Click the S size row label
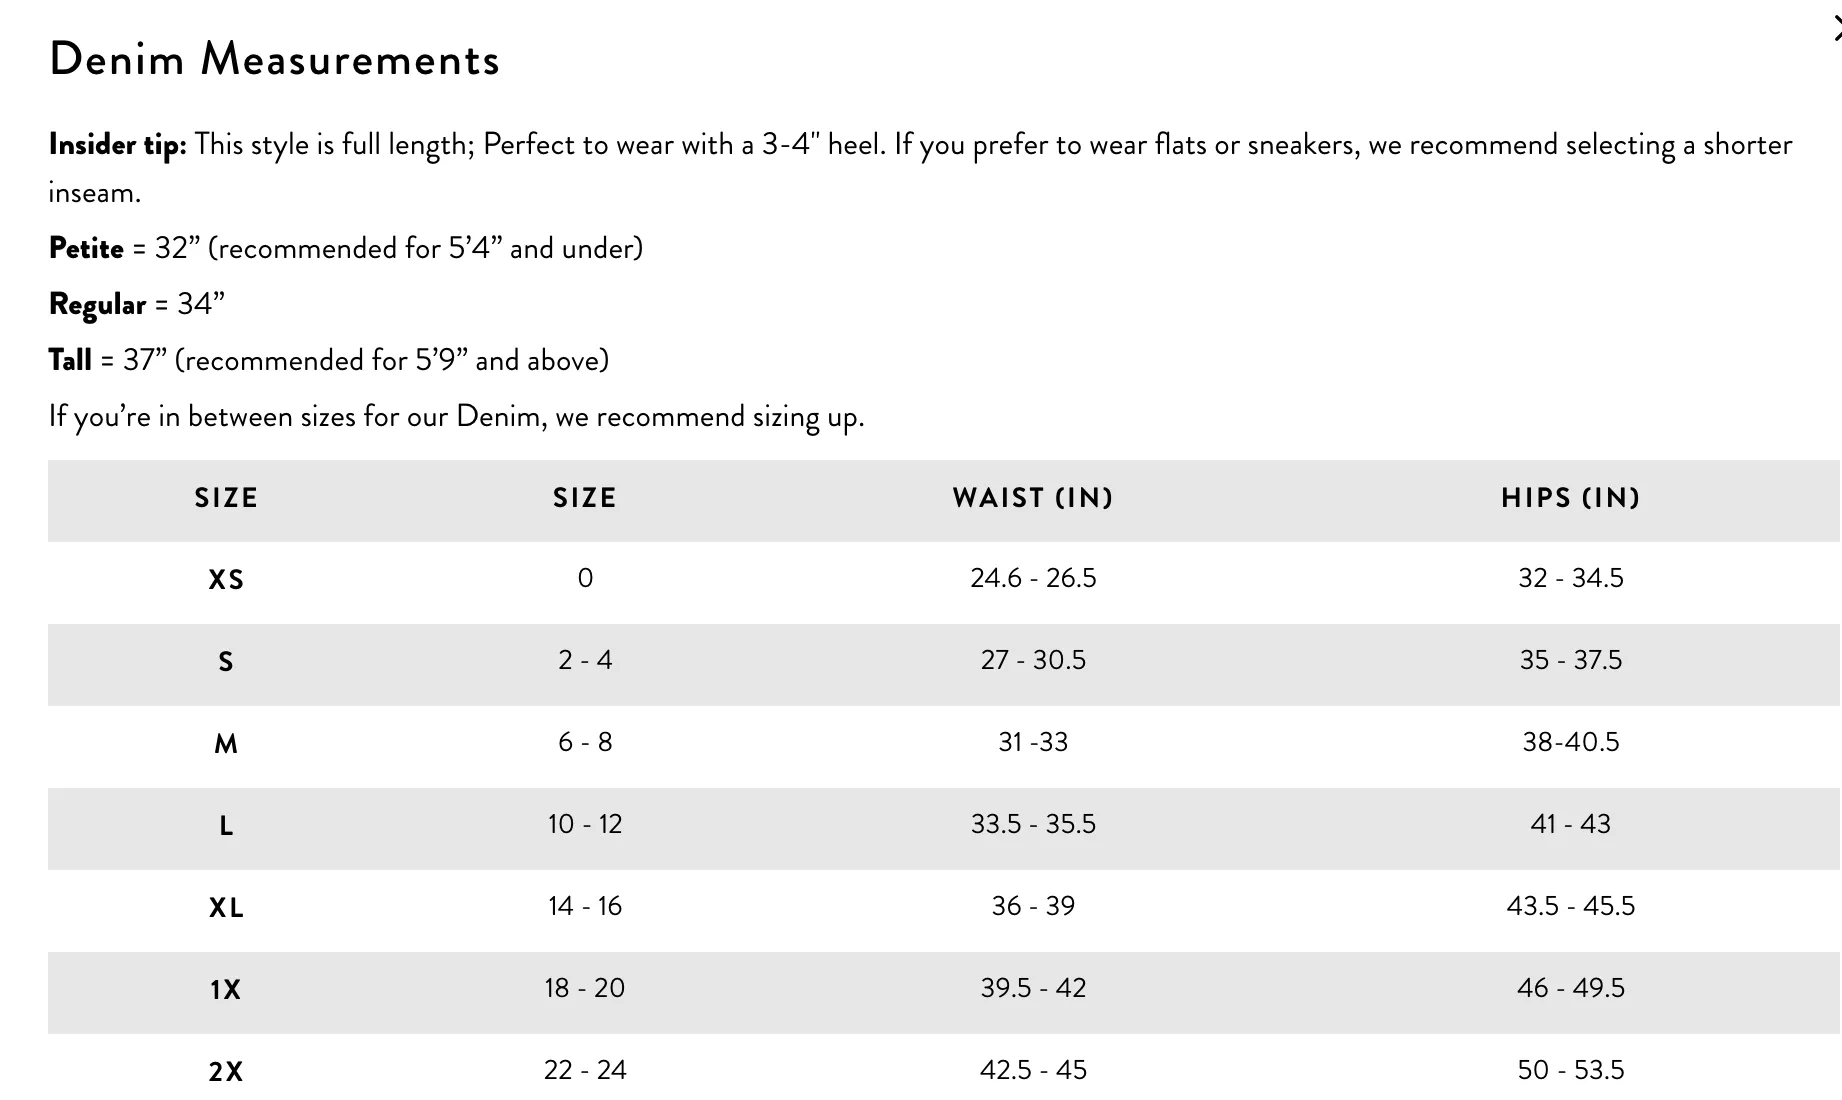This screenshot has height=1100, width=1842. click(226, 662)
